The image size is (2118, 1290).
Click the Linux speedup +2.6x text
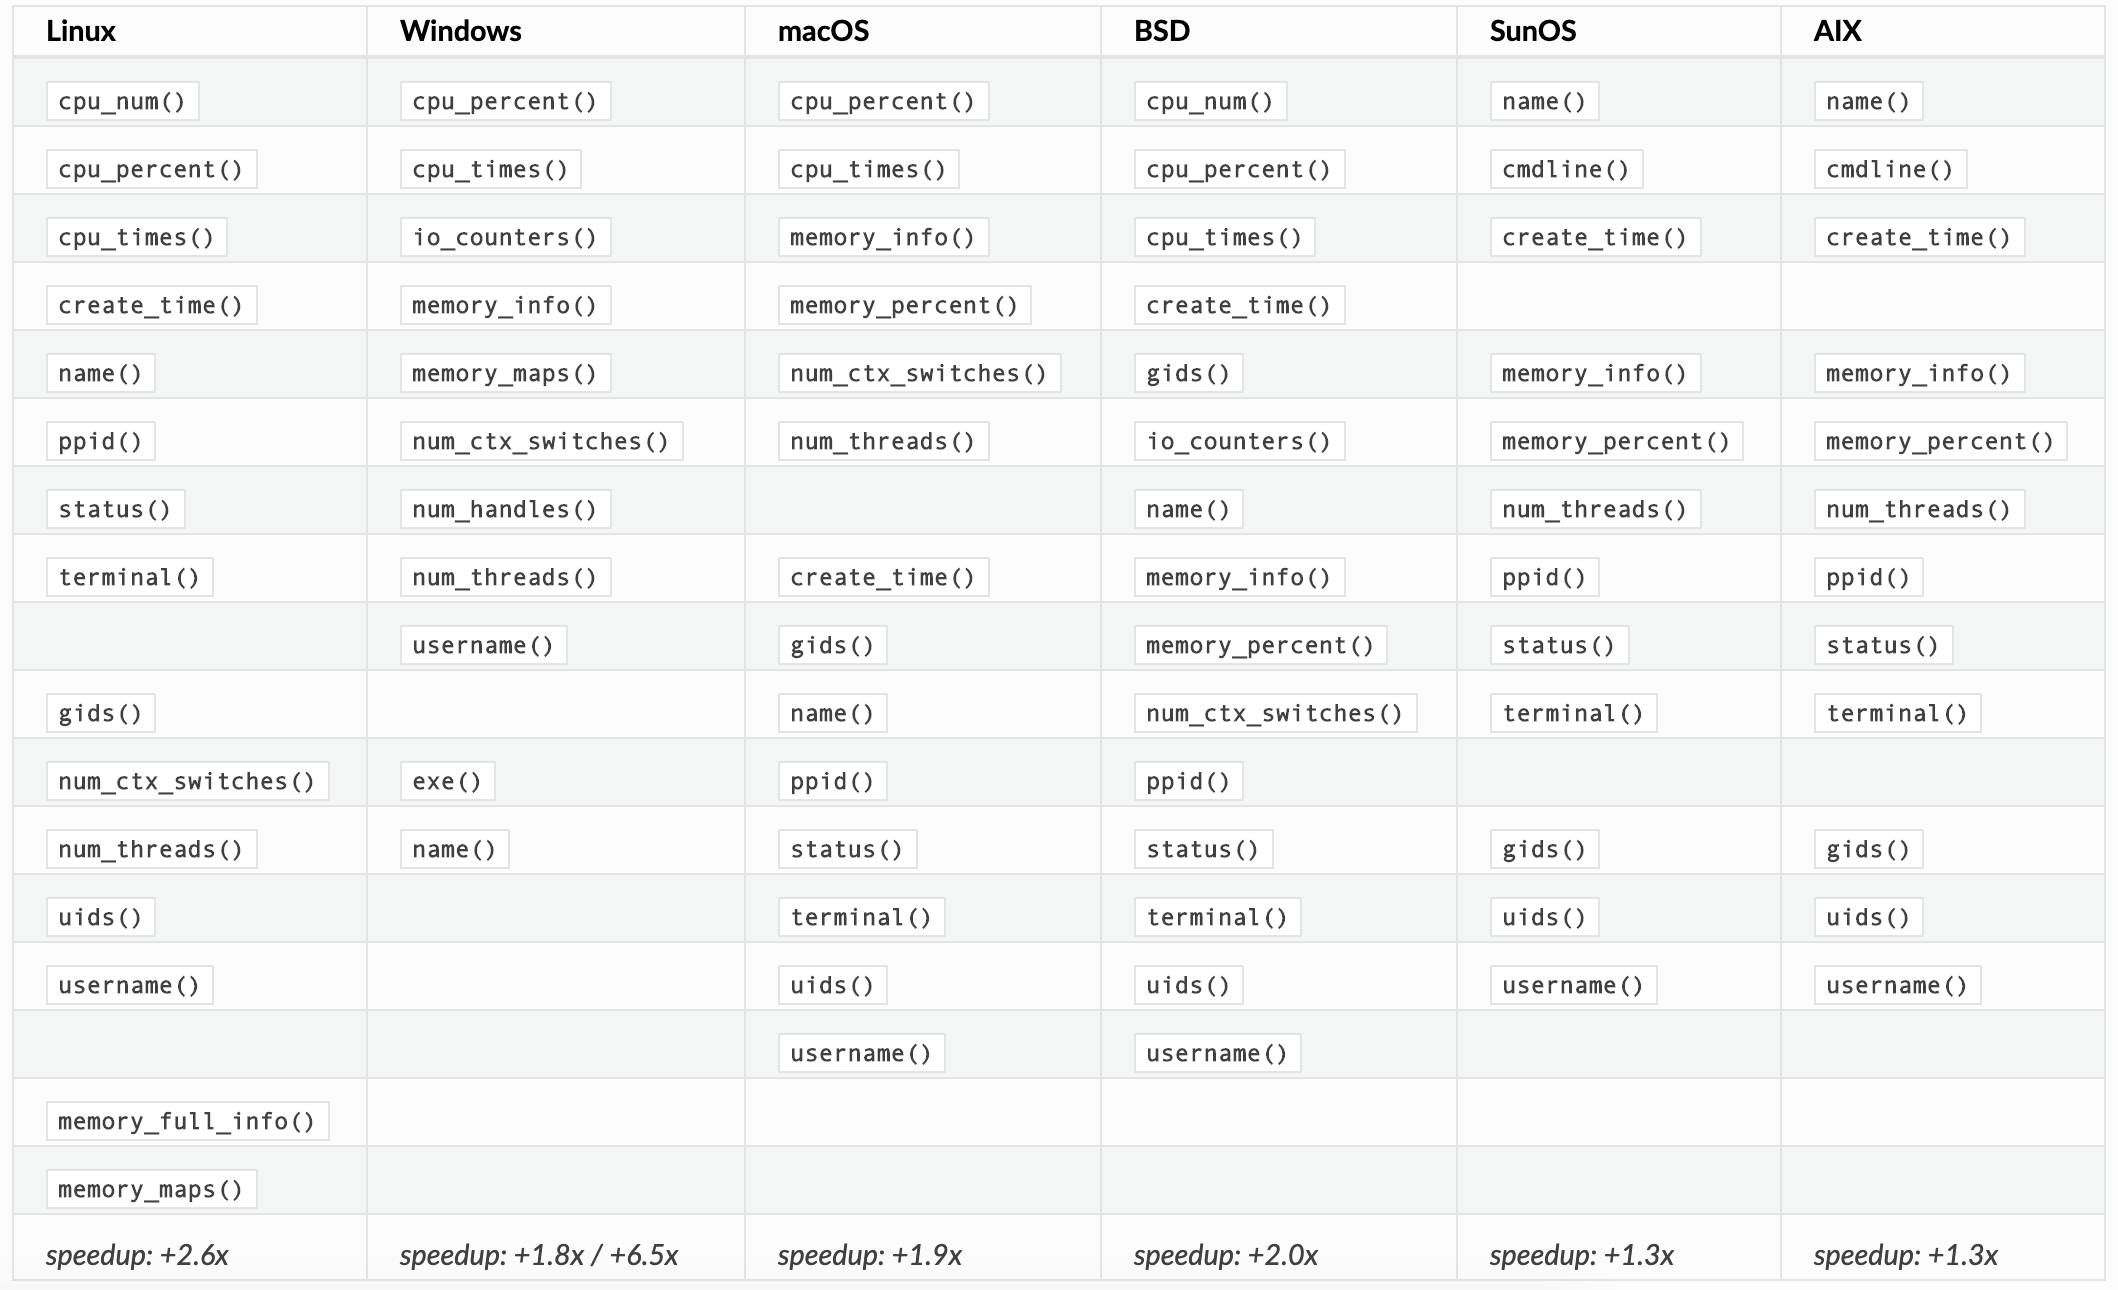(138, 1255)
